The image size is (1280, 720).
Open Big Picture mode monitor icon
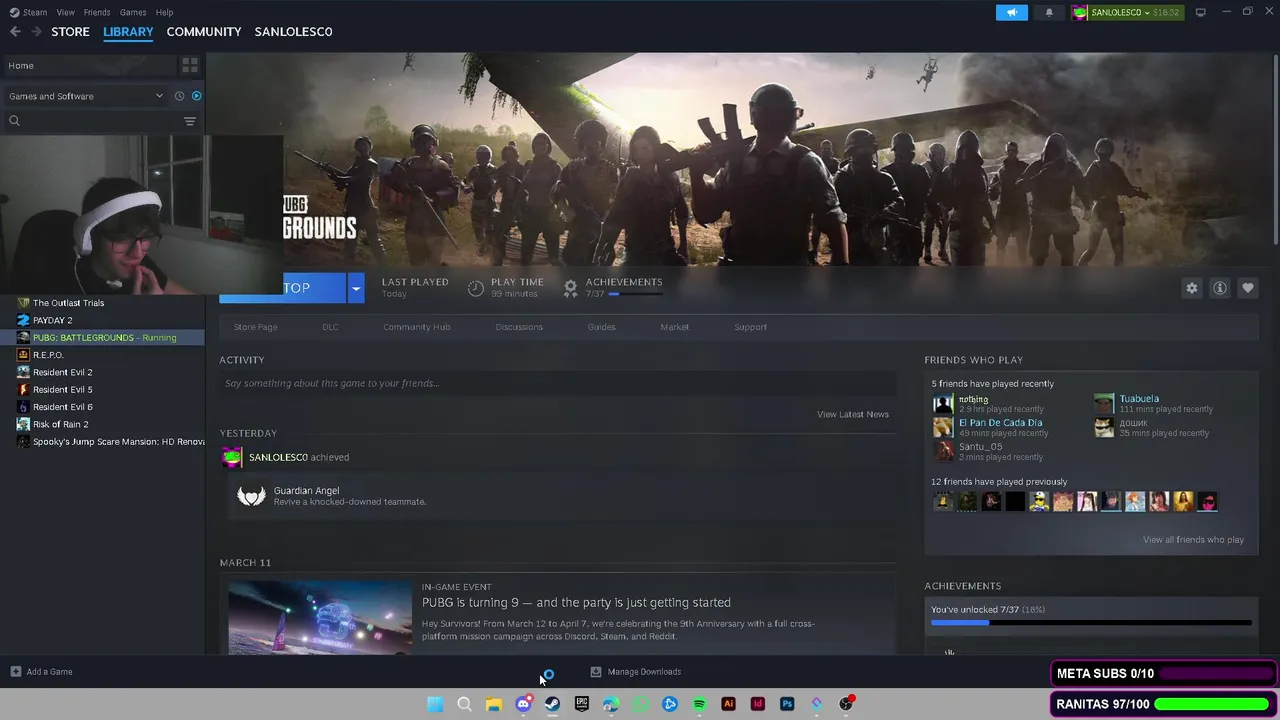(x=1200, y=12)
